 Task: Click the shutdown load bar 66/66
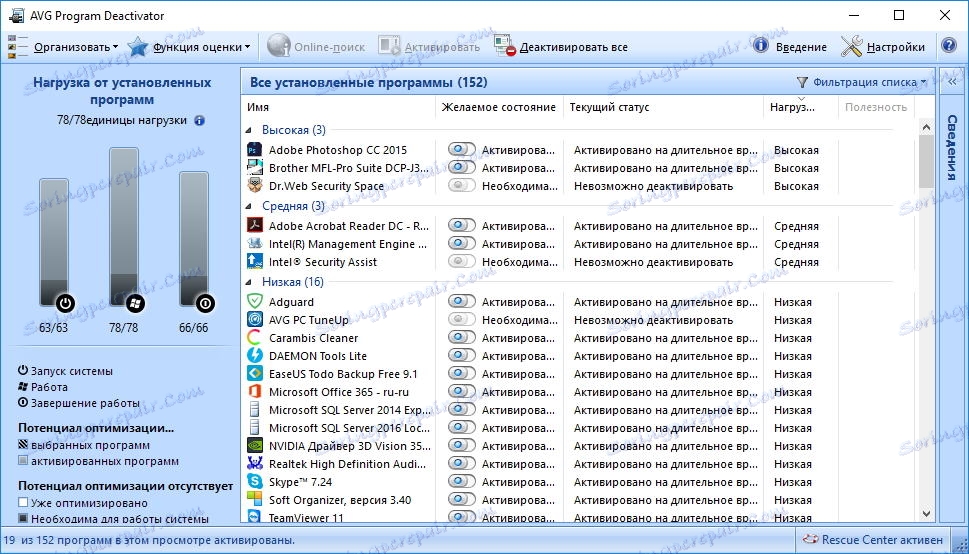click(x=194, y=239)
